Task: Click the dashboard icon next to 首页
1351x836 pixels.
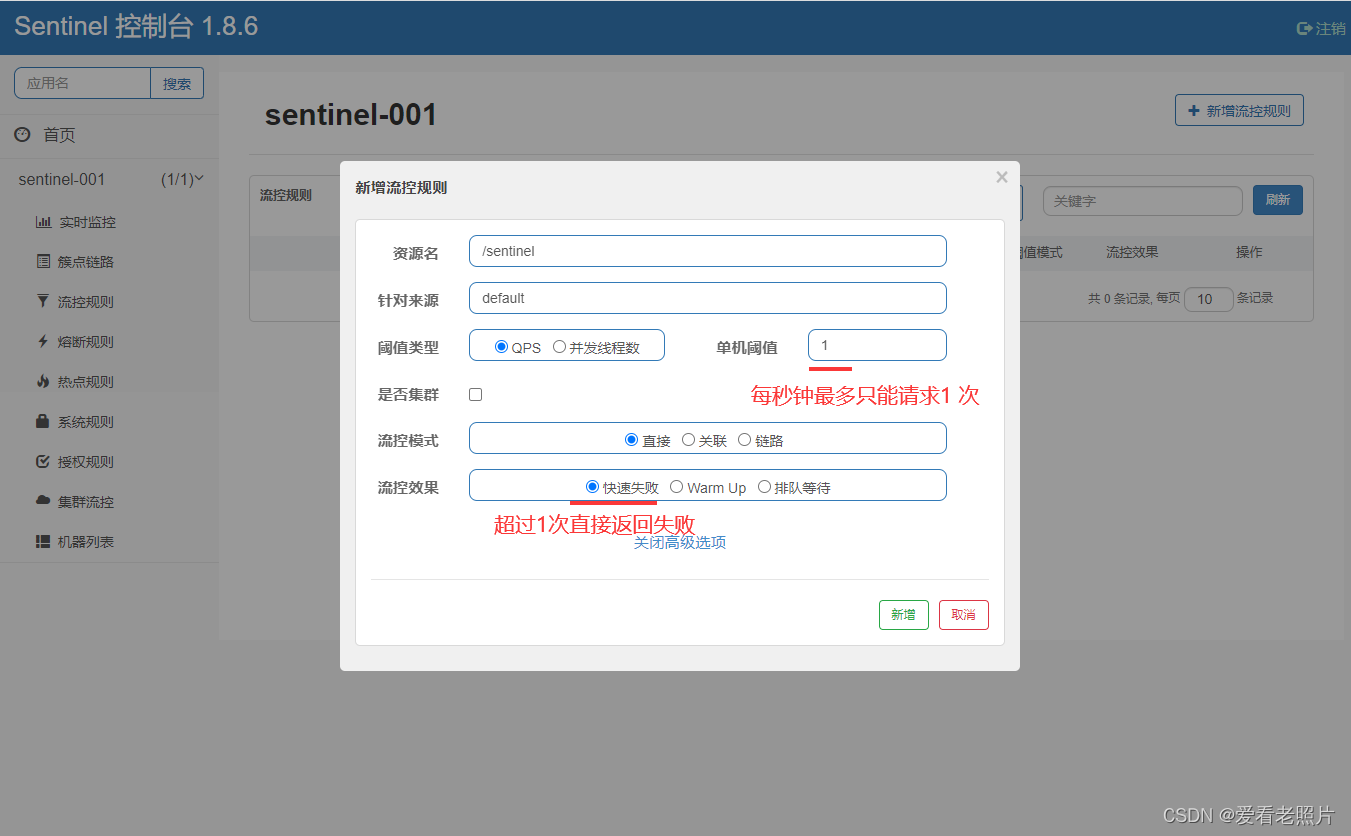Action: (22, 134)
